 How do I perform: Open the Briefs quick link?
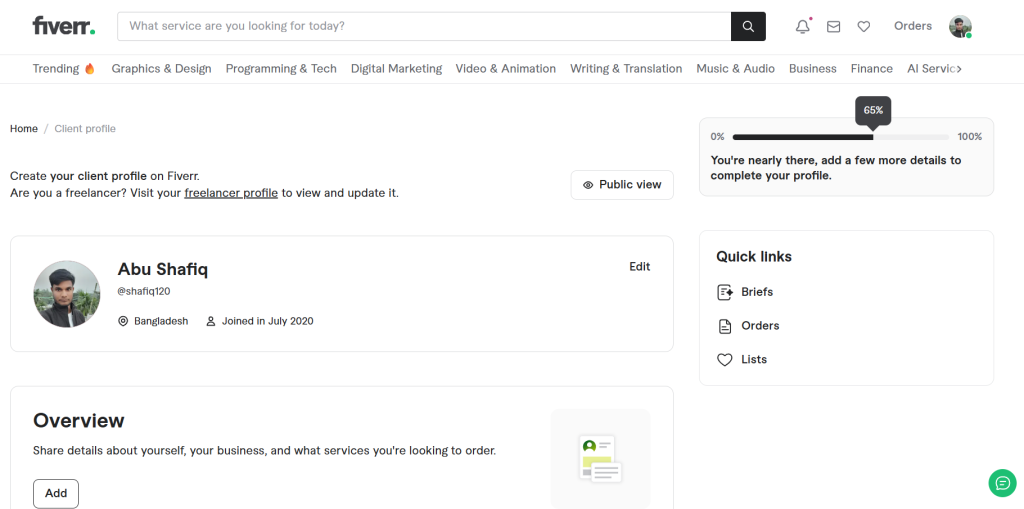click(x=757, y=292)
